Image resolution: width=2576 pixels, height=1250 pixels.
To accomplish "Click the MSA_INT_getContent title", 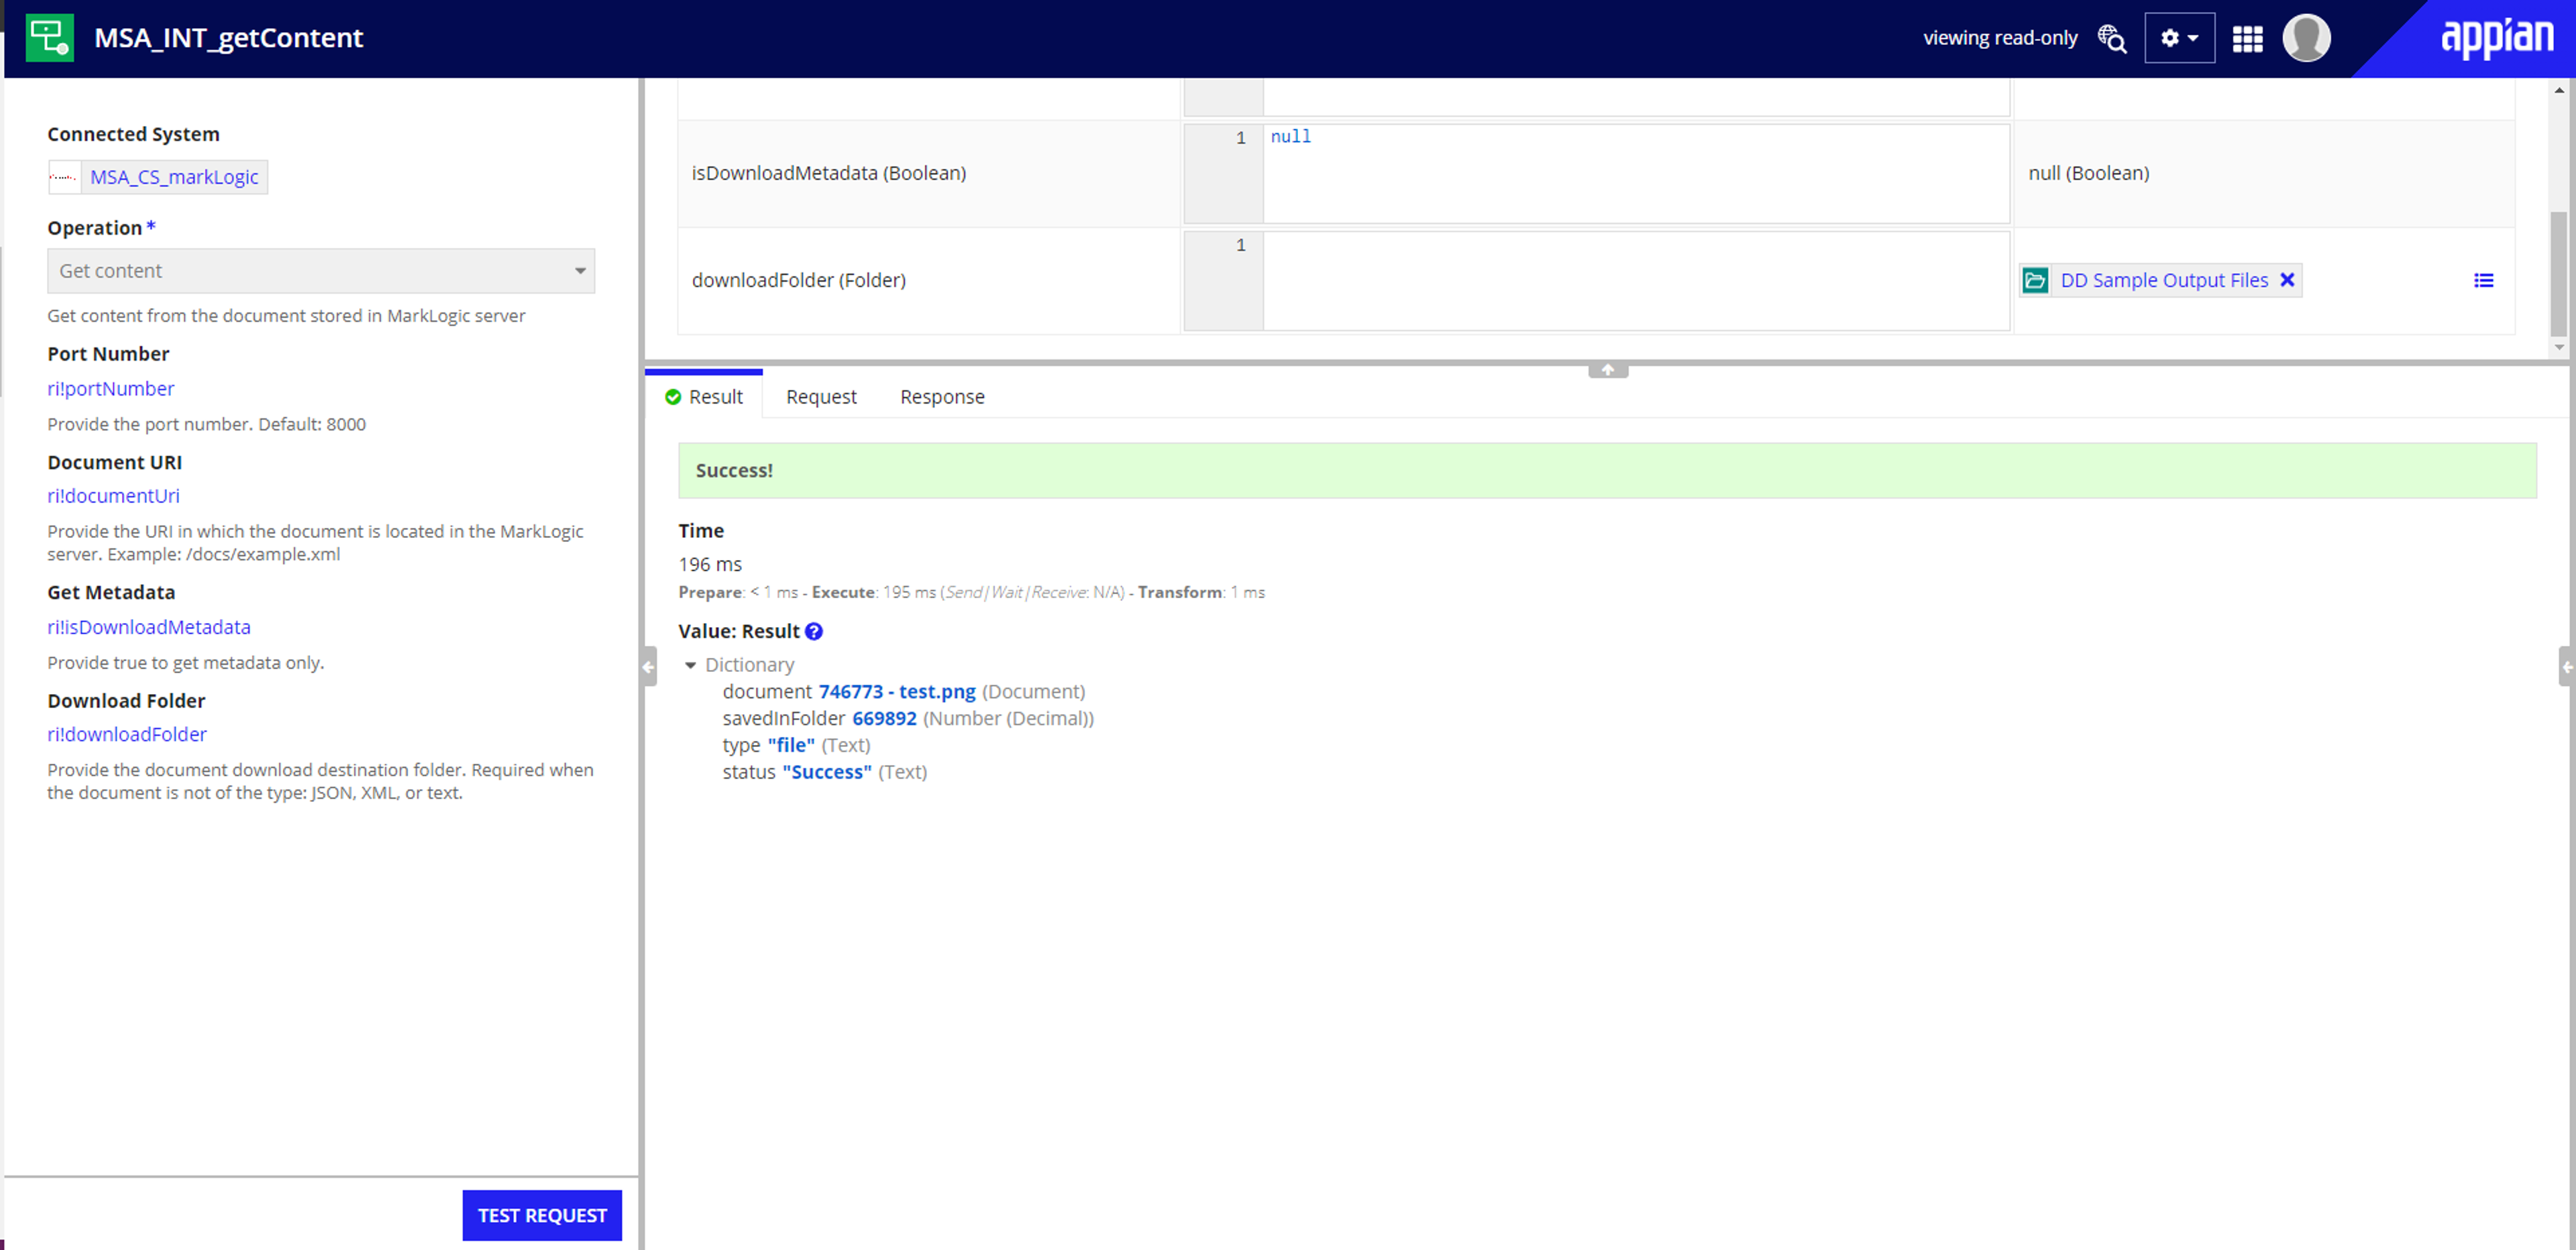I will (x=228, y=38).
